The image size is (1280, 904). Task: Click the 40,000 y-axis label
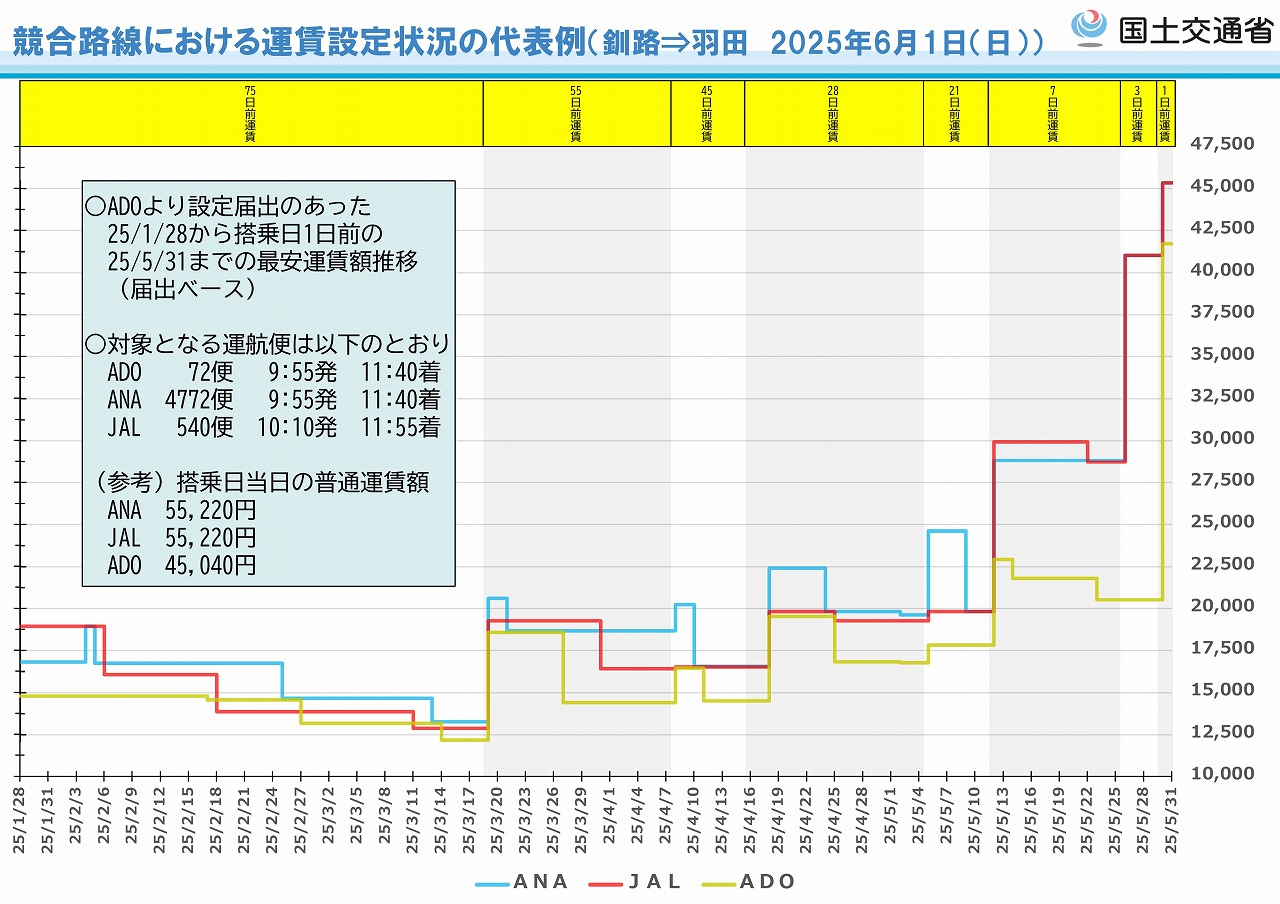pyautogui.click(x=1222, y=270)
